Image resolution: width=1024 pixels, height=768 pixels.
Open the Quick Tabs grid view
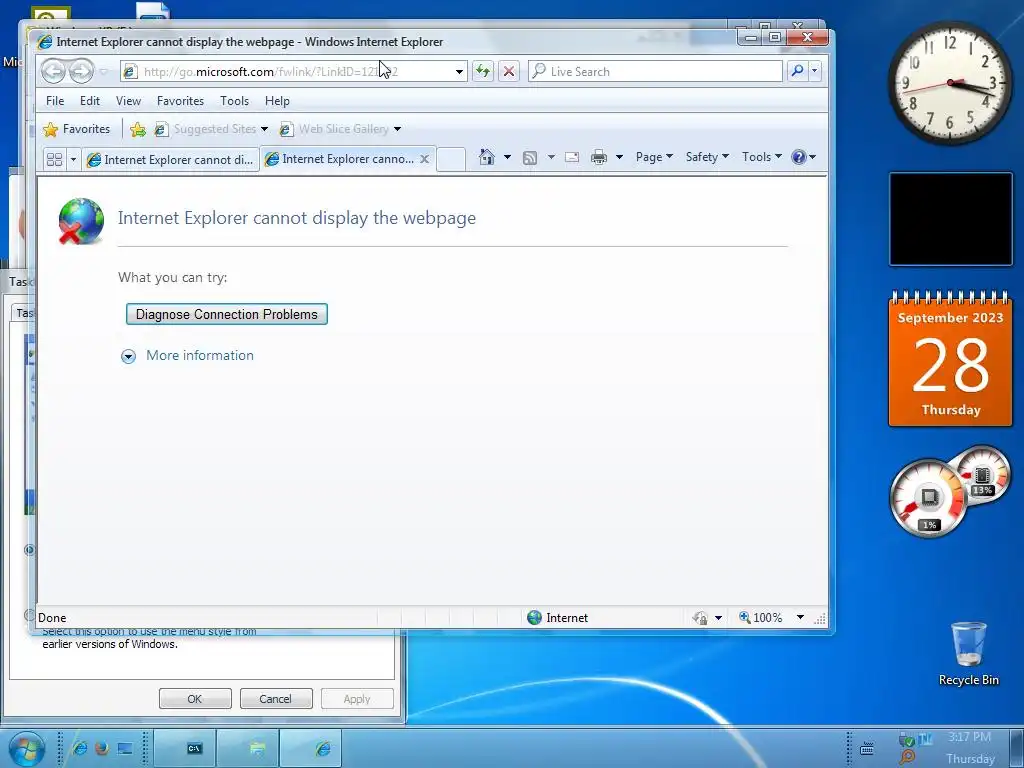55,159
